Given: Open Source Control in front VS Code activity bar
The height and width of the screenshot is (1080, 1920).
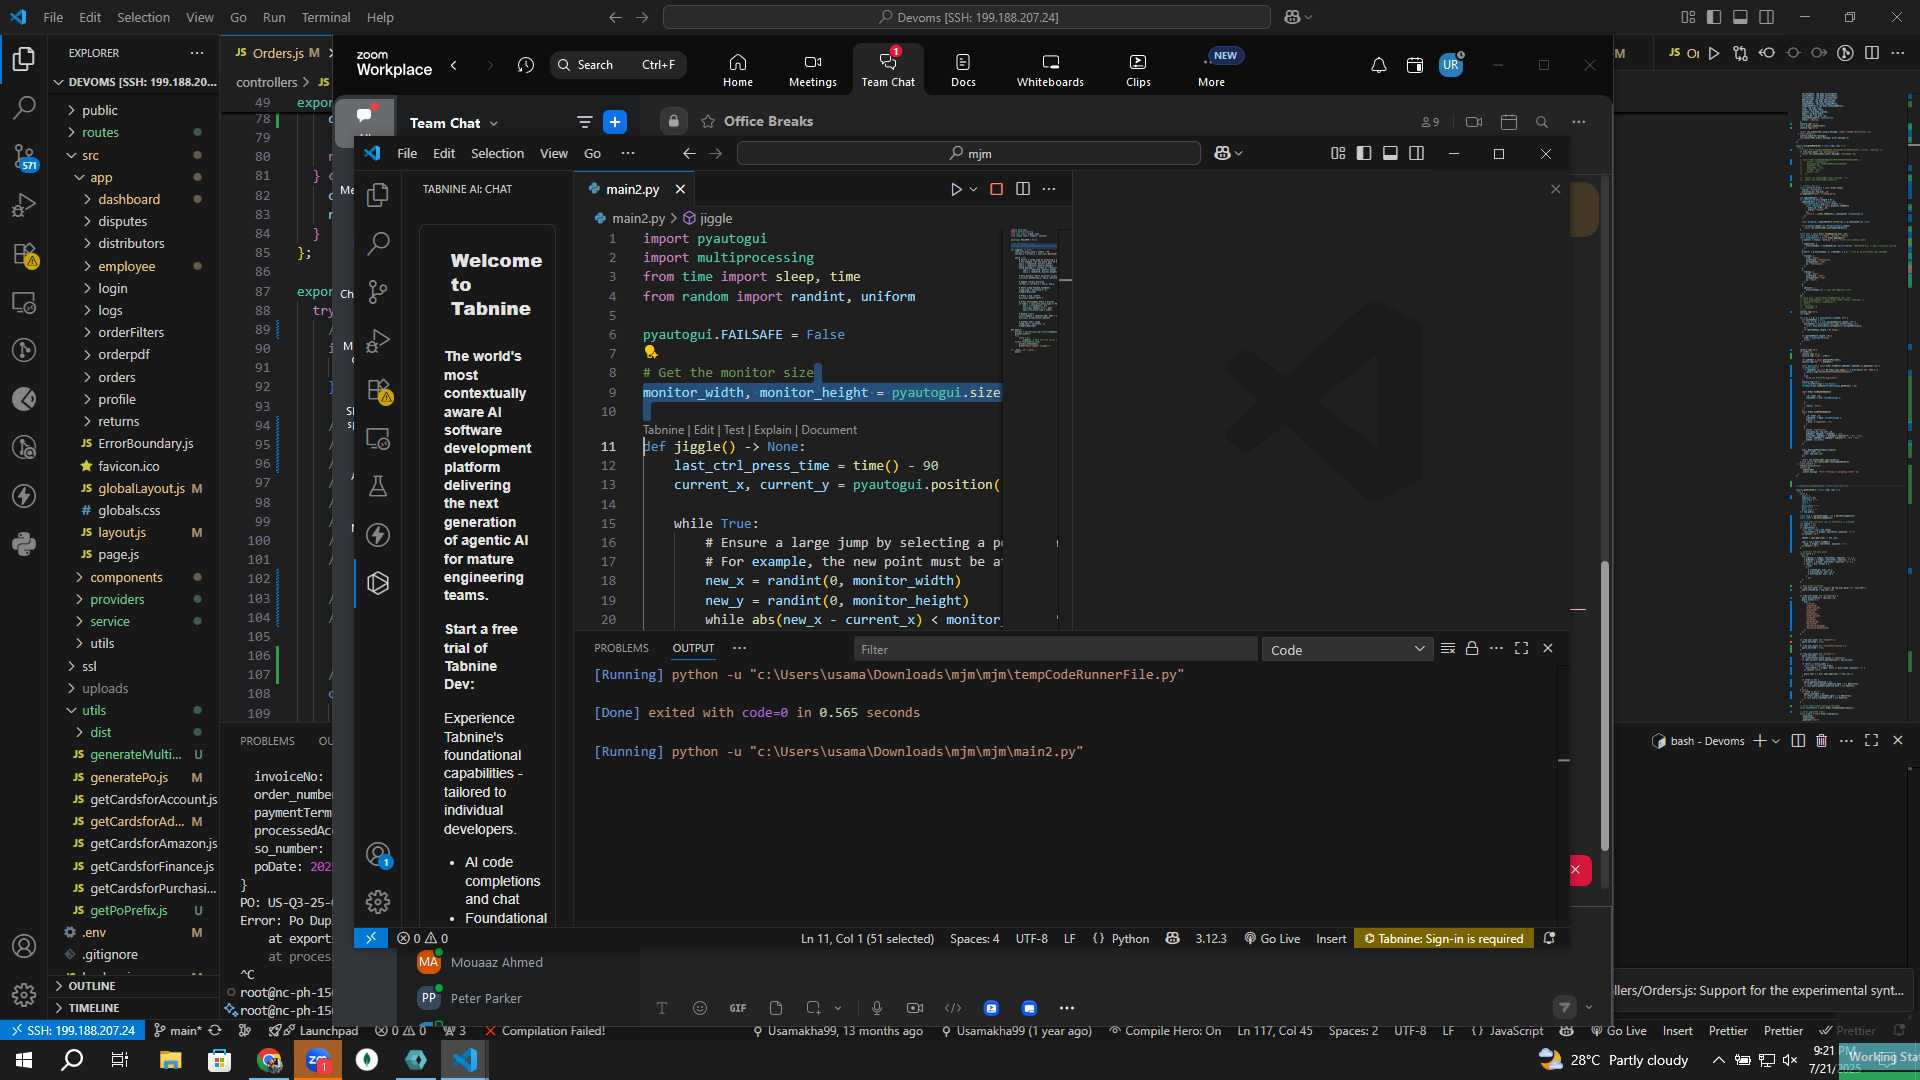Looking at the screenshot, I should [x=378, y=292].
